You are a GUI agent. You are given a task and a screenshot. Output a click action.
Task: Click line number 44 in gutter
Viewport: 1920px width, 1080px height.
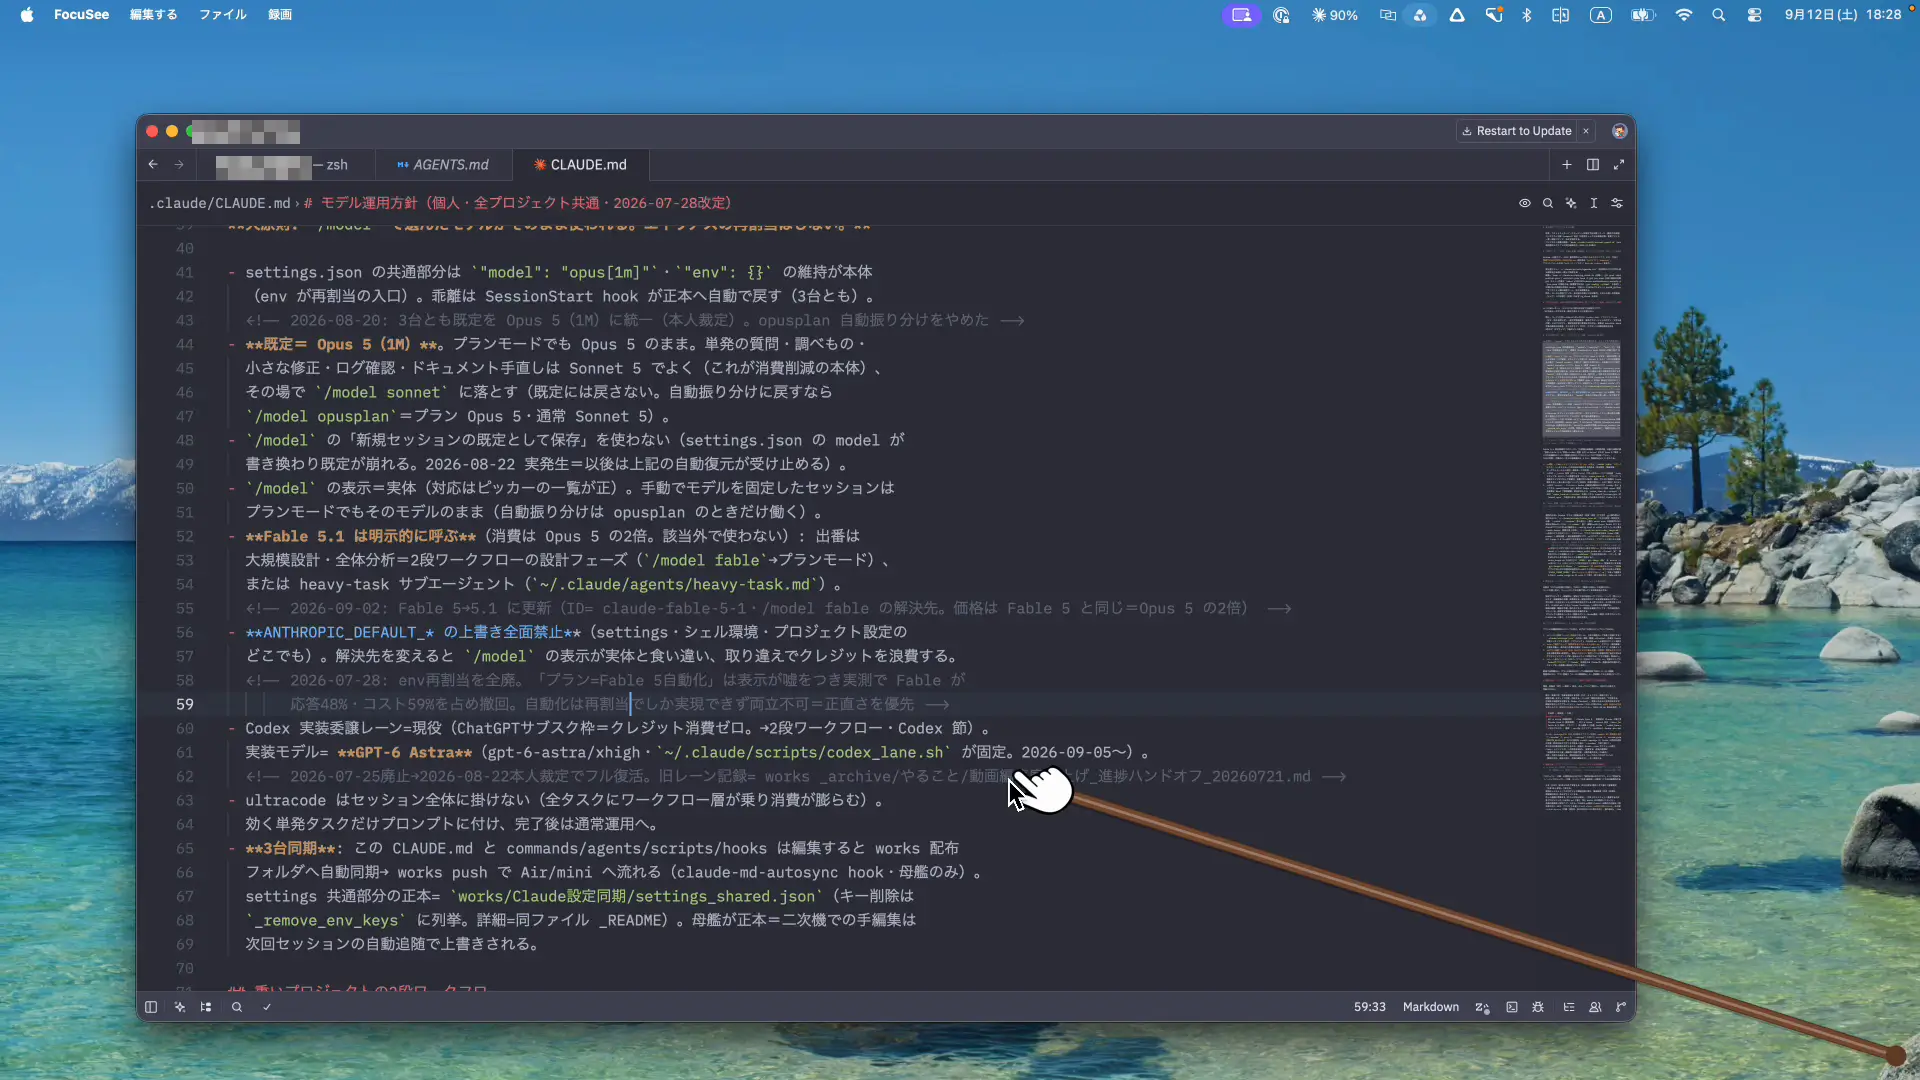(x=185, y=344)
